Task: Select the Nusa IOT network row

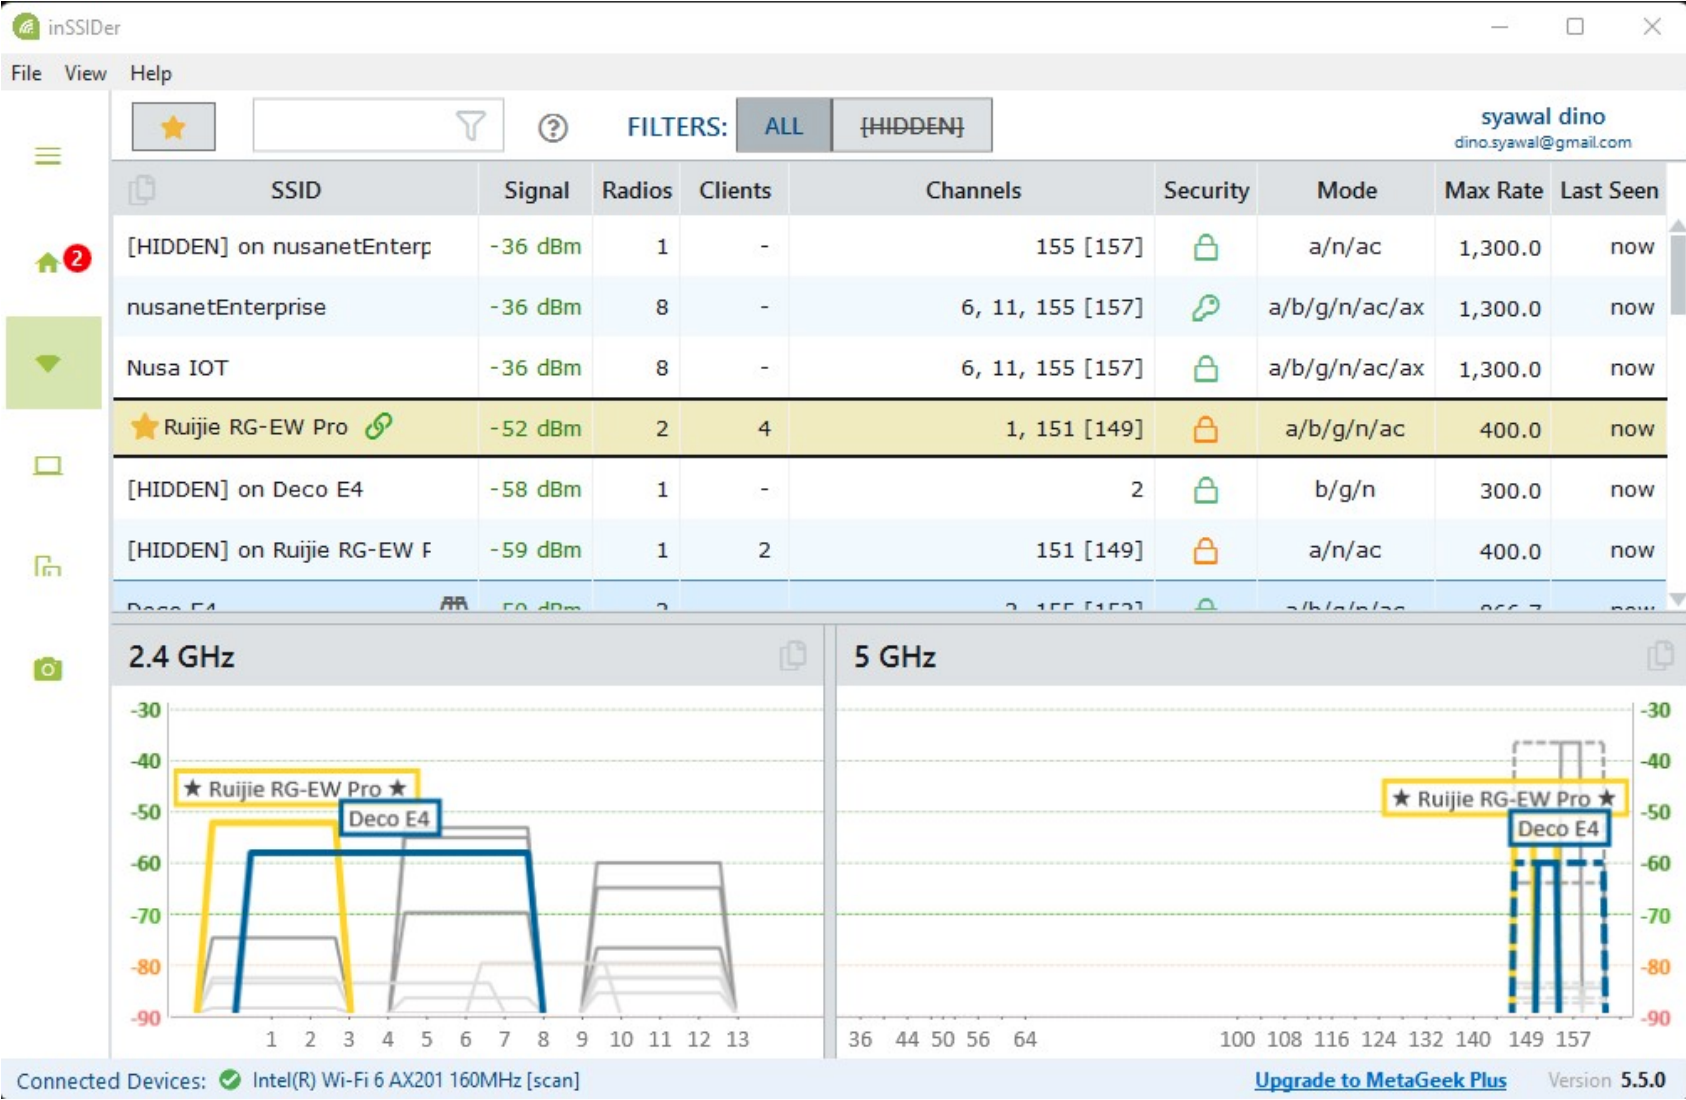Action: coord(890,368)
